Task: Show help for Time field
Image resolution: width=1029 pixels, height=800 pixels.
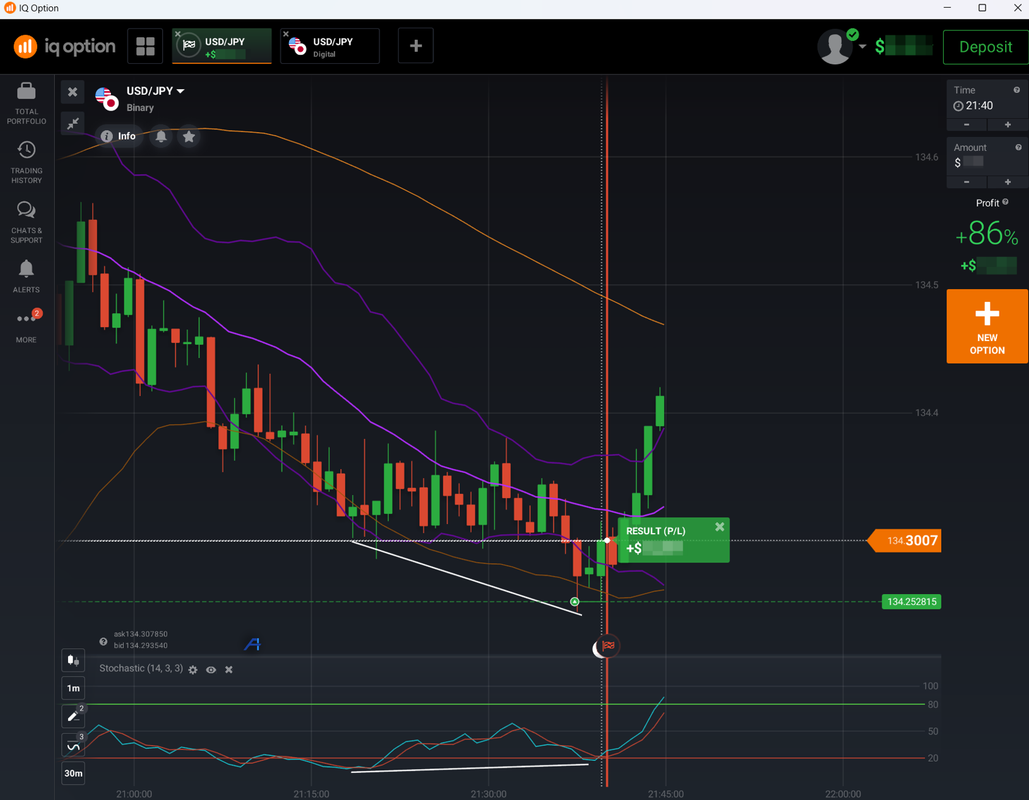Action: (1017, 90)
